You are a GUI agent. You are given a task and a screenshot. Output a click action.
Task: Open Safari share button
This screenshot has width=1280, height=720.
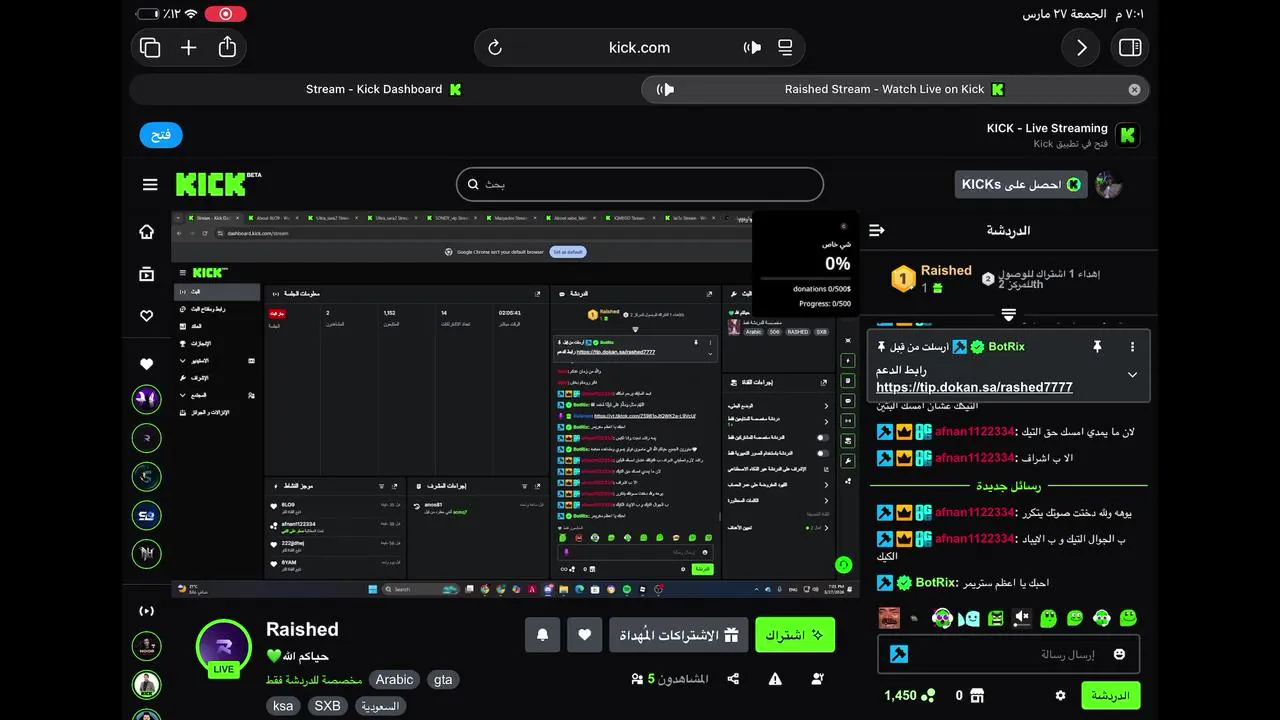point(227,47)
